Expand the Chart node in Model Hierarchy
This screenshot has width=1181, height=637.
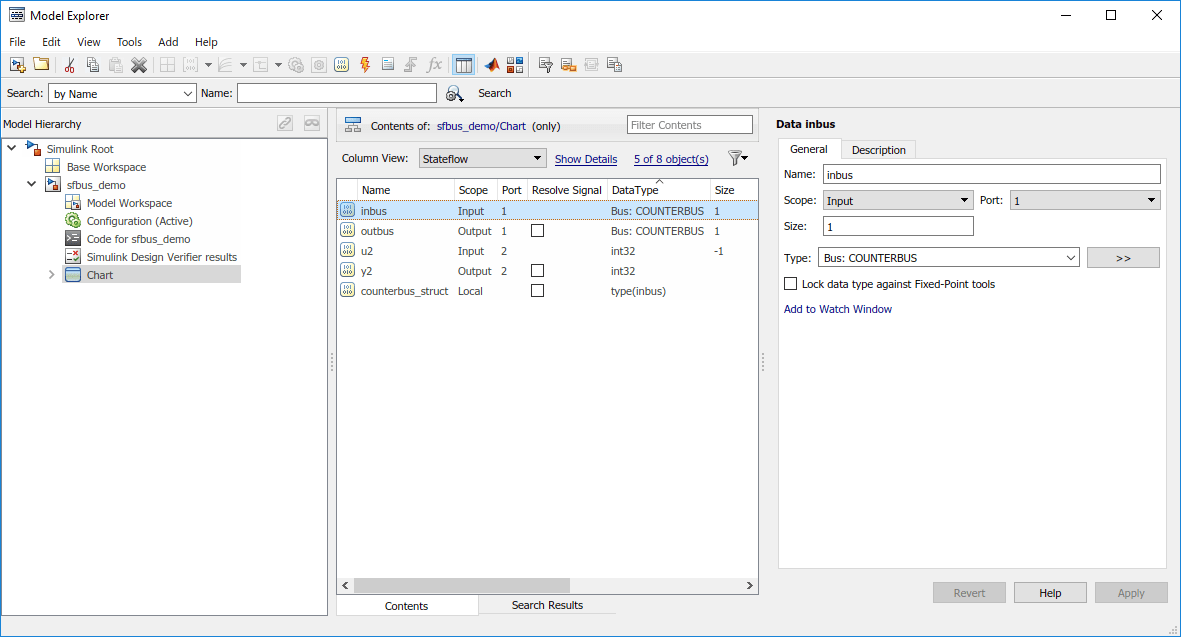[52, 275]
